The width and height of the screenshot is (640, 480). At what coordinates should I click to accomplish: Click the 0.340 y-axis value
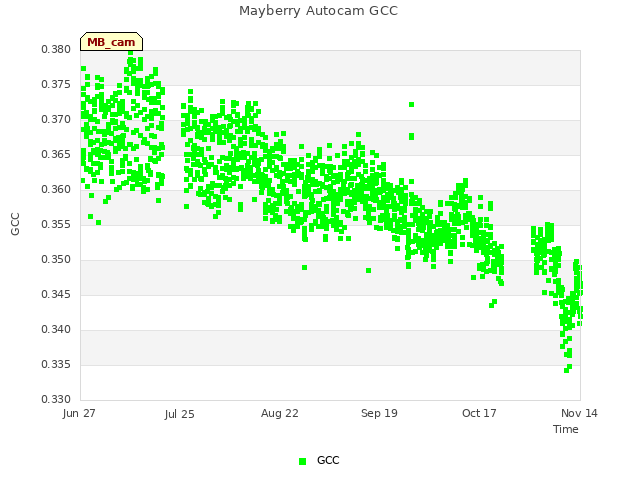point(56,329)
